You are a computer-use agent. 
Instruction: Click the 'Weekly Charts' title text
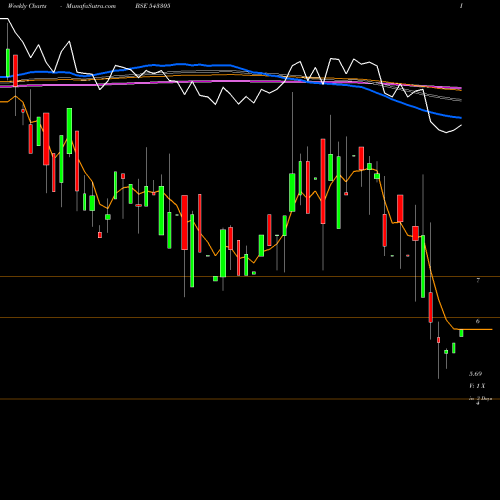point(27,6)
